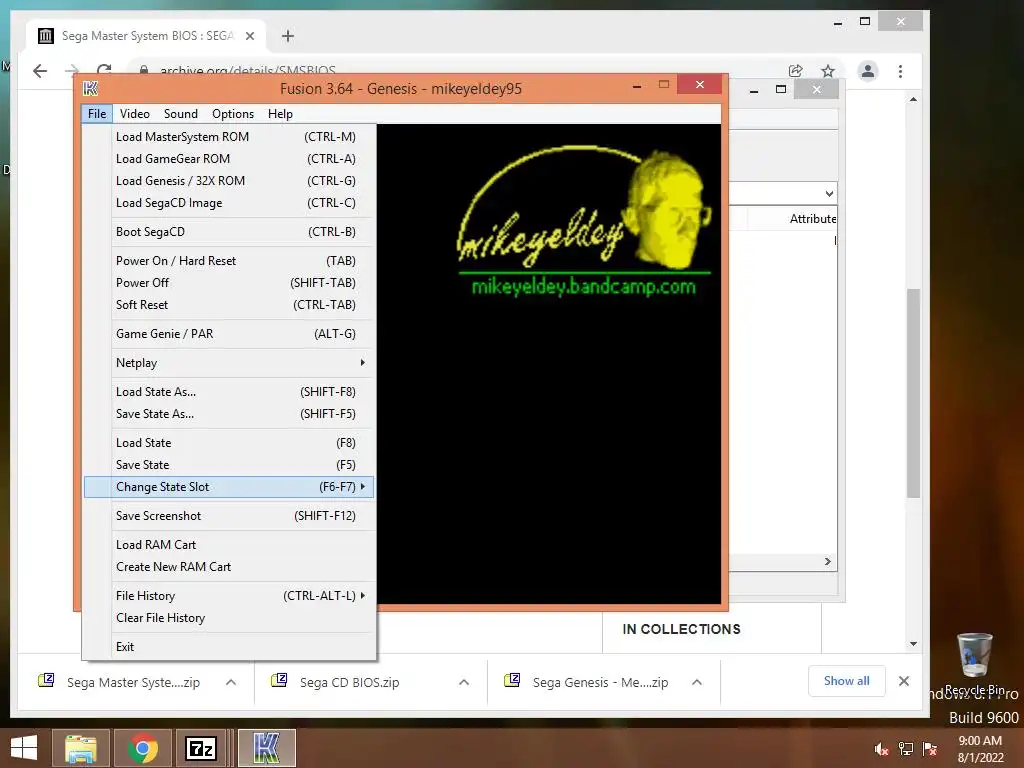The width and height of the screenshot is (1024, 768).
Task: Open 7-Zip from the taskbar
Action: click(x=201, y=748)
